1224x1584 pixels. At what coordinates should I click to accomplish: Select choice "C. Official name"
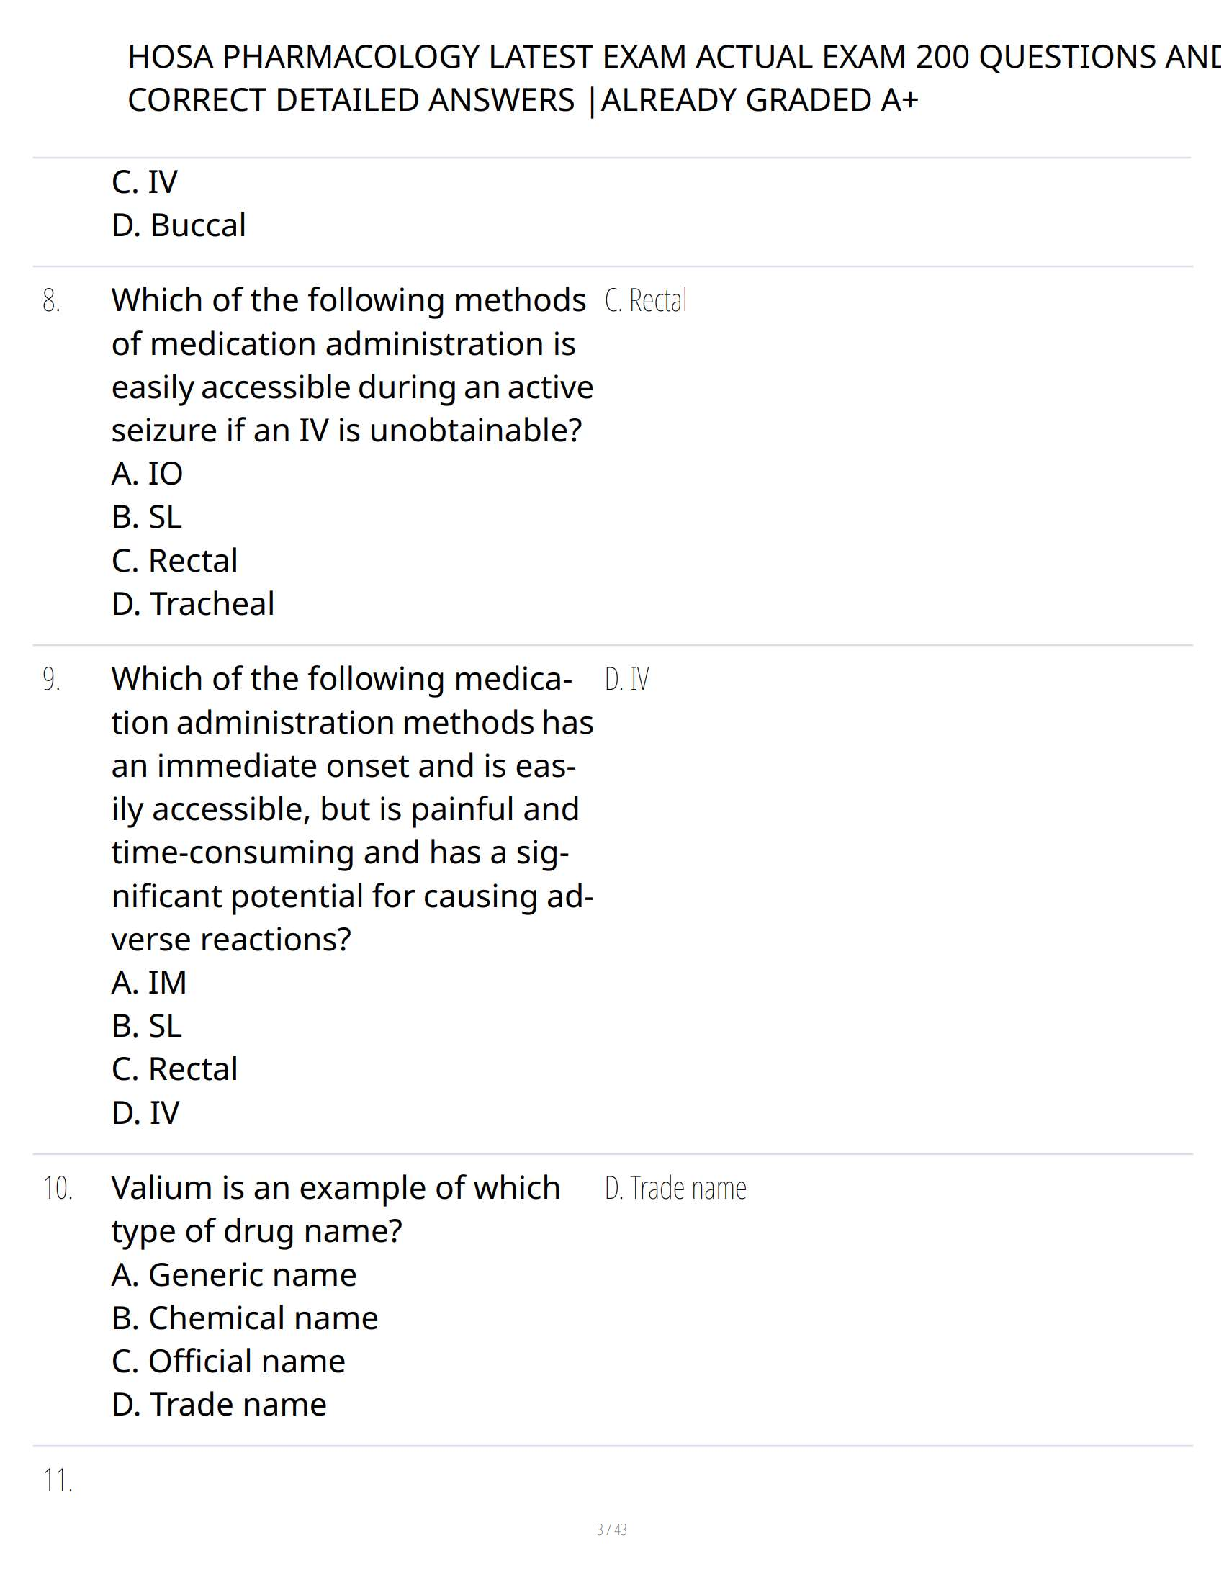click(x=228, y=1361)
